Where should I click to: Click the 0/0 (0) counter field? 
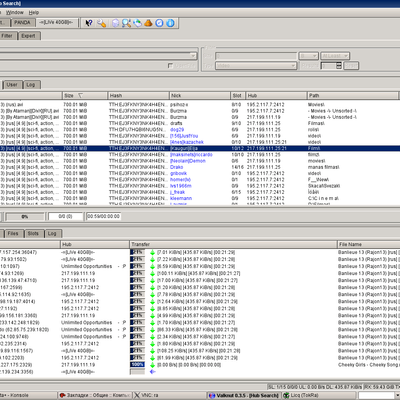[x=65, y=216]
